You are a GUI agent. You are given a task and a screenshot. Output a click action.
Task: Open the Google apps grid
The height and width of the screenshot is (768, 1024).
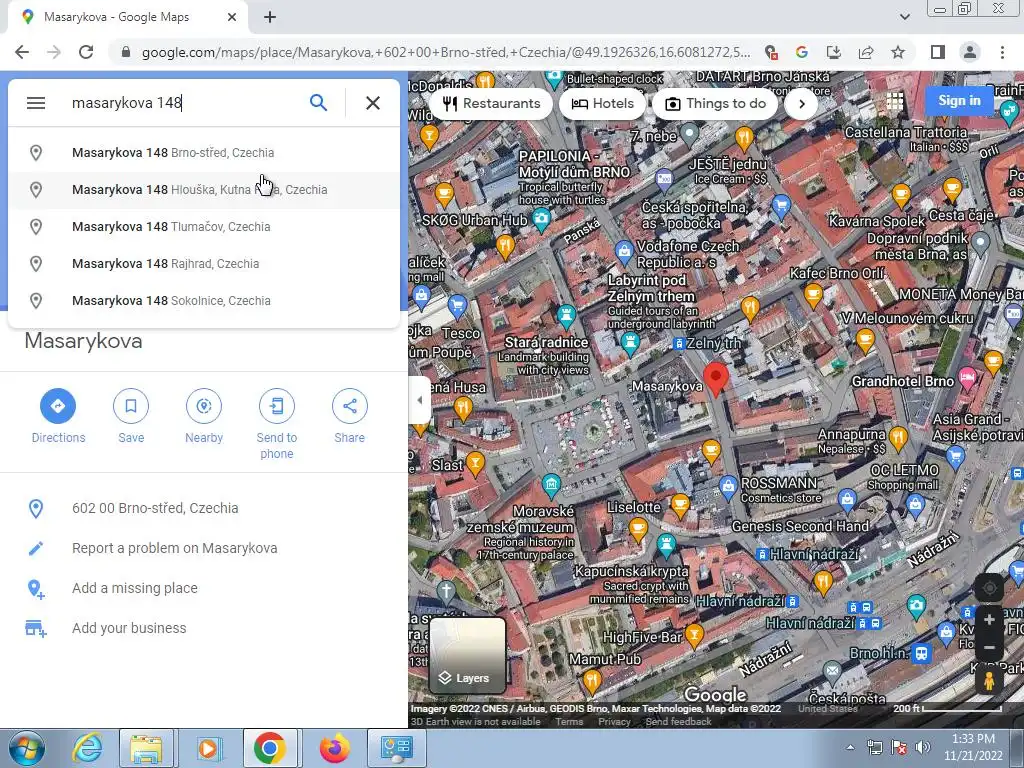(895, 101)
